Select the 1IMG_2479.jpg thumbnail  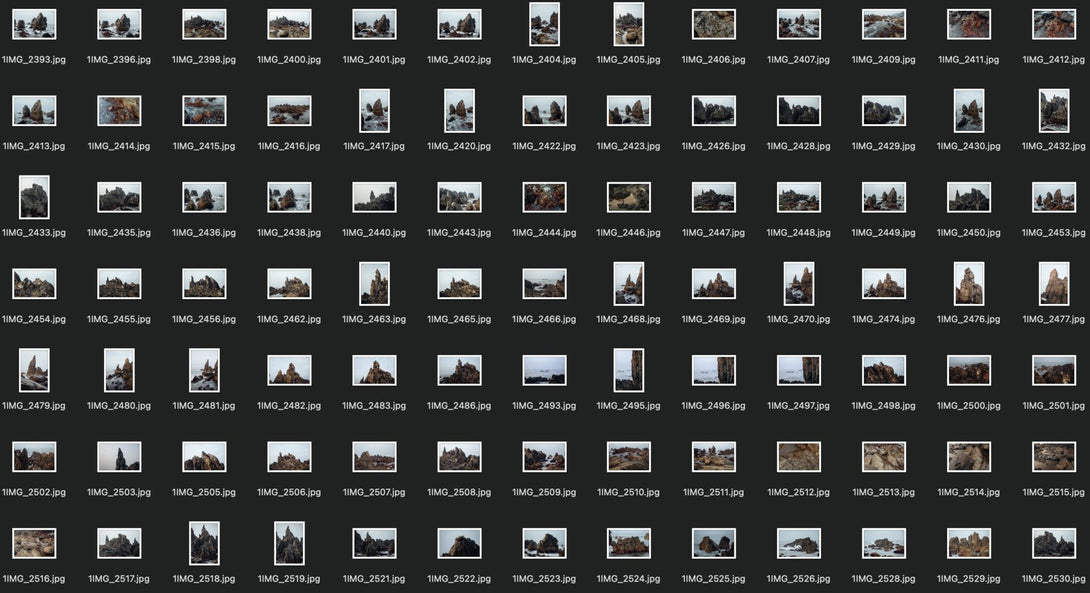point(34,371)
